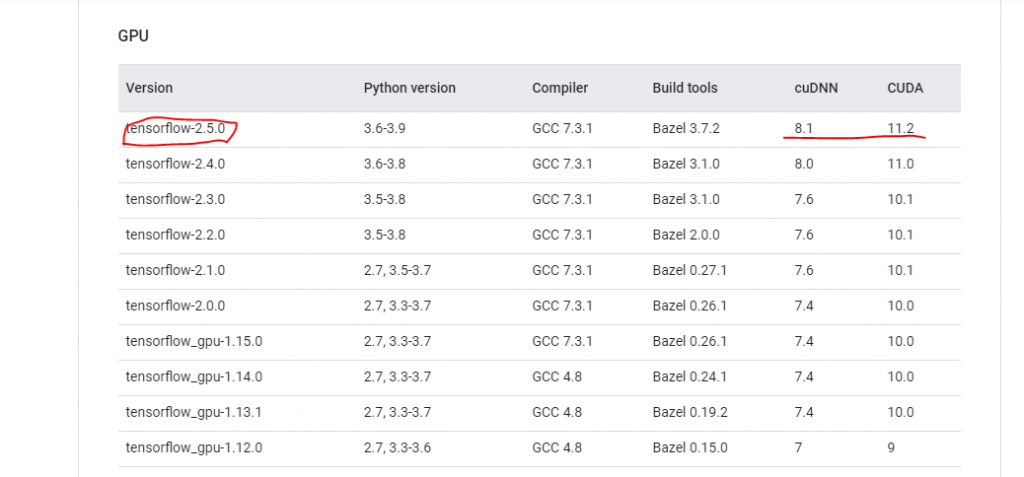Click CUDA 10.1 in tensorflow-2.2.0 row
1024x477 pixels.
[901, 235]
